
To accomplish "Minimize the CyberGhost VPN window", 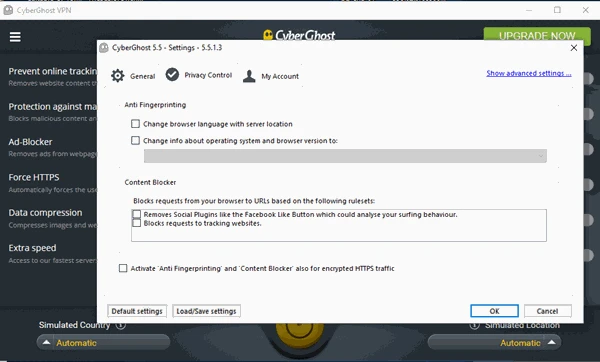I will click(x=529, y=10).
